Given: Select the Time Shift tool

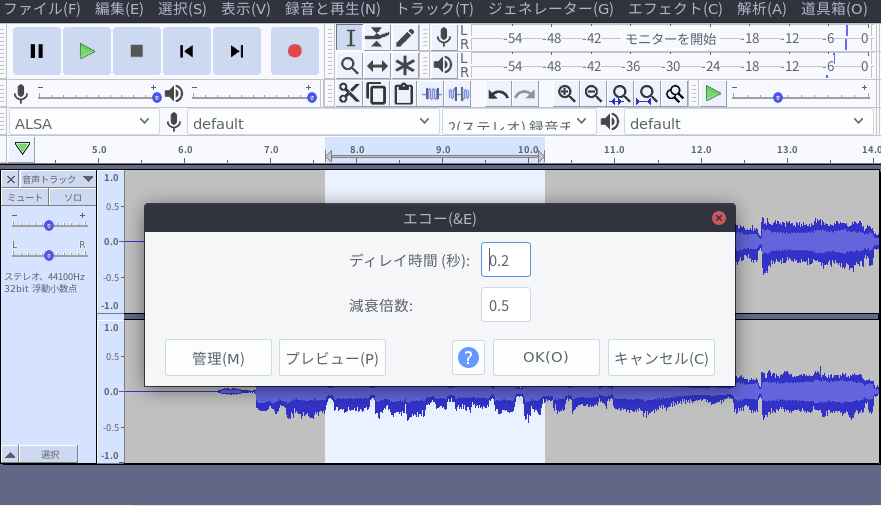Looking at the screenshot, I should (377, 66).
